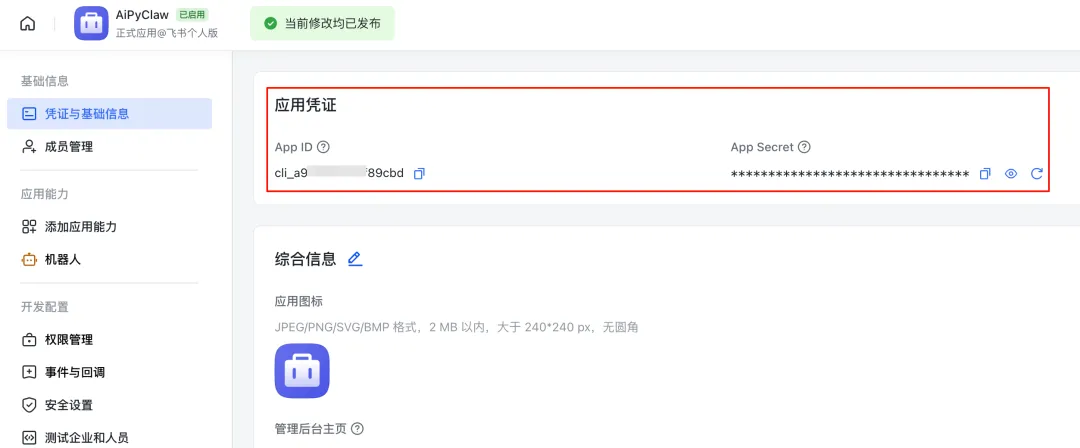Screen dimensions: 1080x448
Task: Open 凭证与基础信息 in the sidebar
Action: point(108,114)
